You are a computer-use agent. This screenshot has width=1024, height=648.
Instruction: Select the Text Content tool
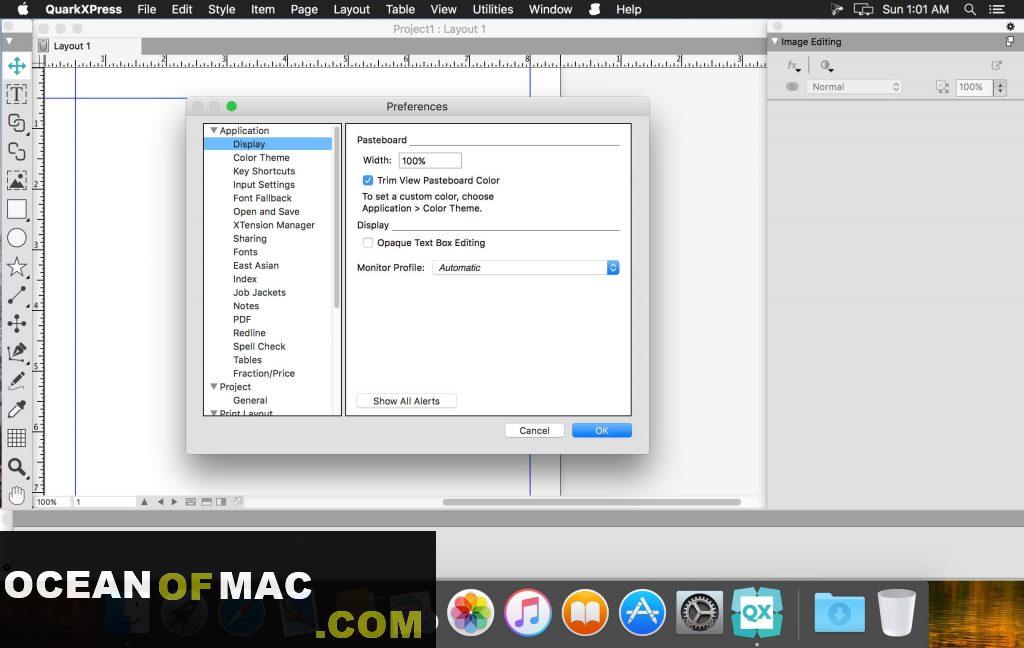coord(17,94)
